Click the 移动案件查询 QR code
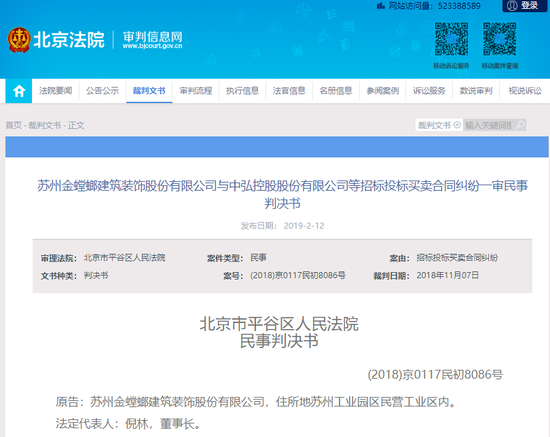The image size is (550, 437). (499, 39)
